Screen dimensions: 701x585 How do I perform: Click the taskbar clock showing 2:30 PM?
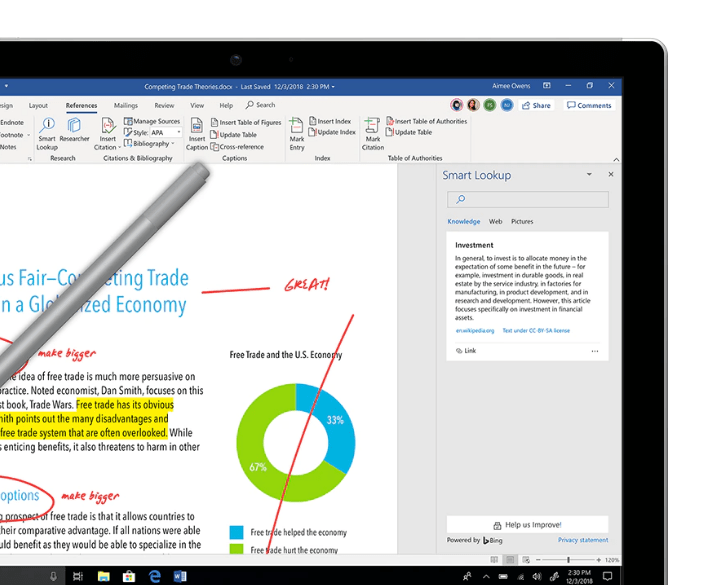(579, 577)
